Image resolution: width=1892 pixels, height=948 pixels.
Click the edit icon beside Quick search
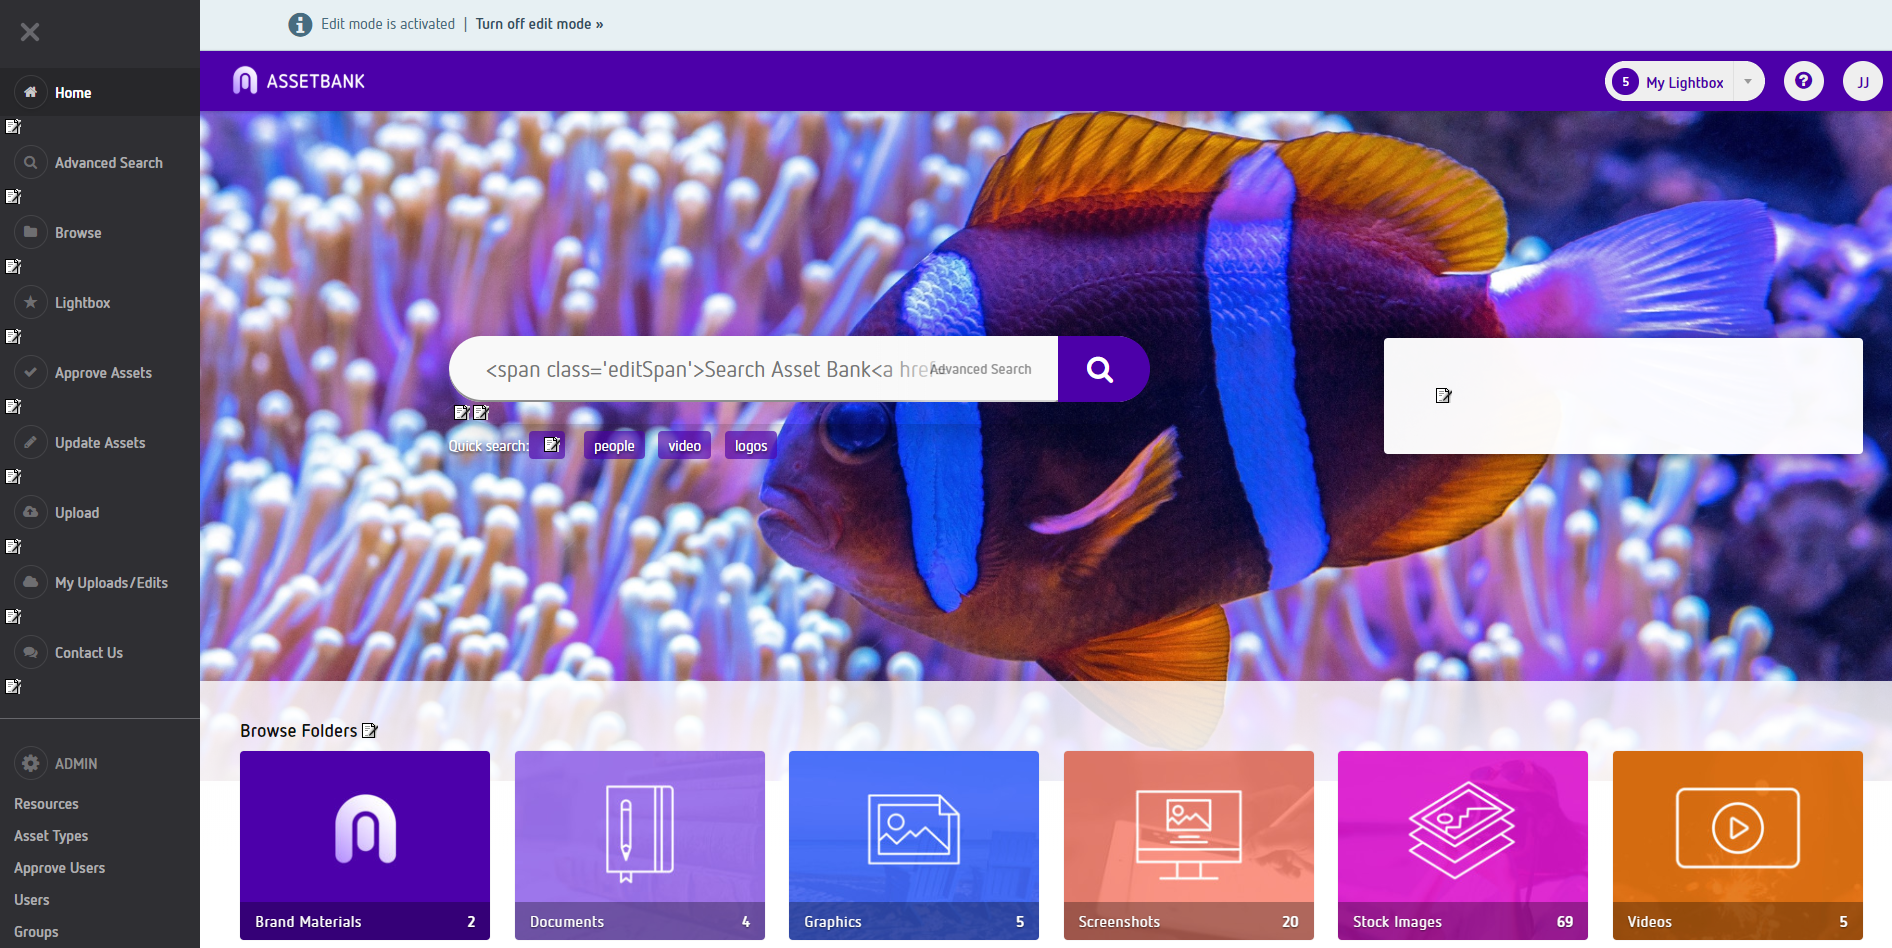[x=551, y=445]
